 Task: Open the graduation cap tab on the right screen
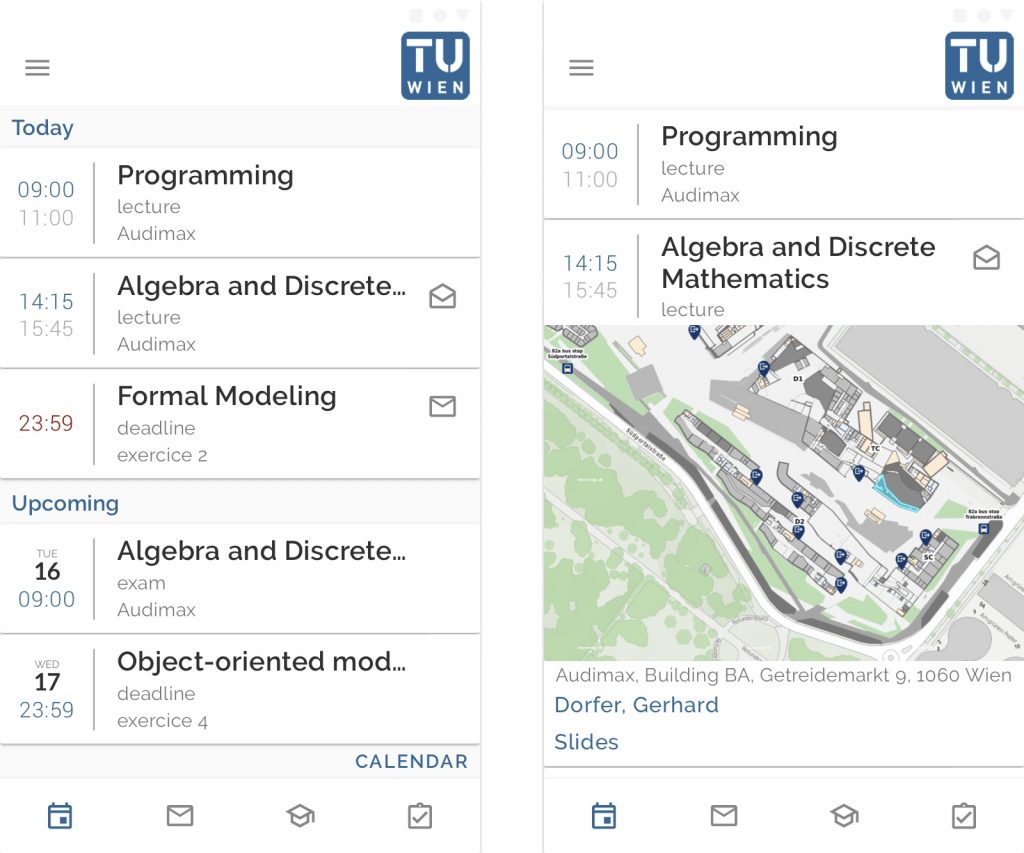(x=844, y=816)
